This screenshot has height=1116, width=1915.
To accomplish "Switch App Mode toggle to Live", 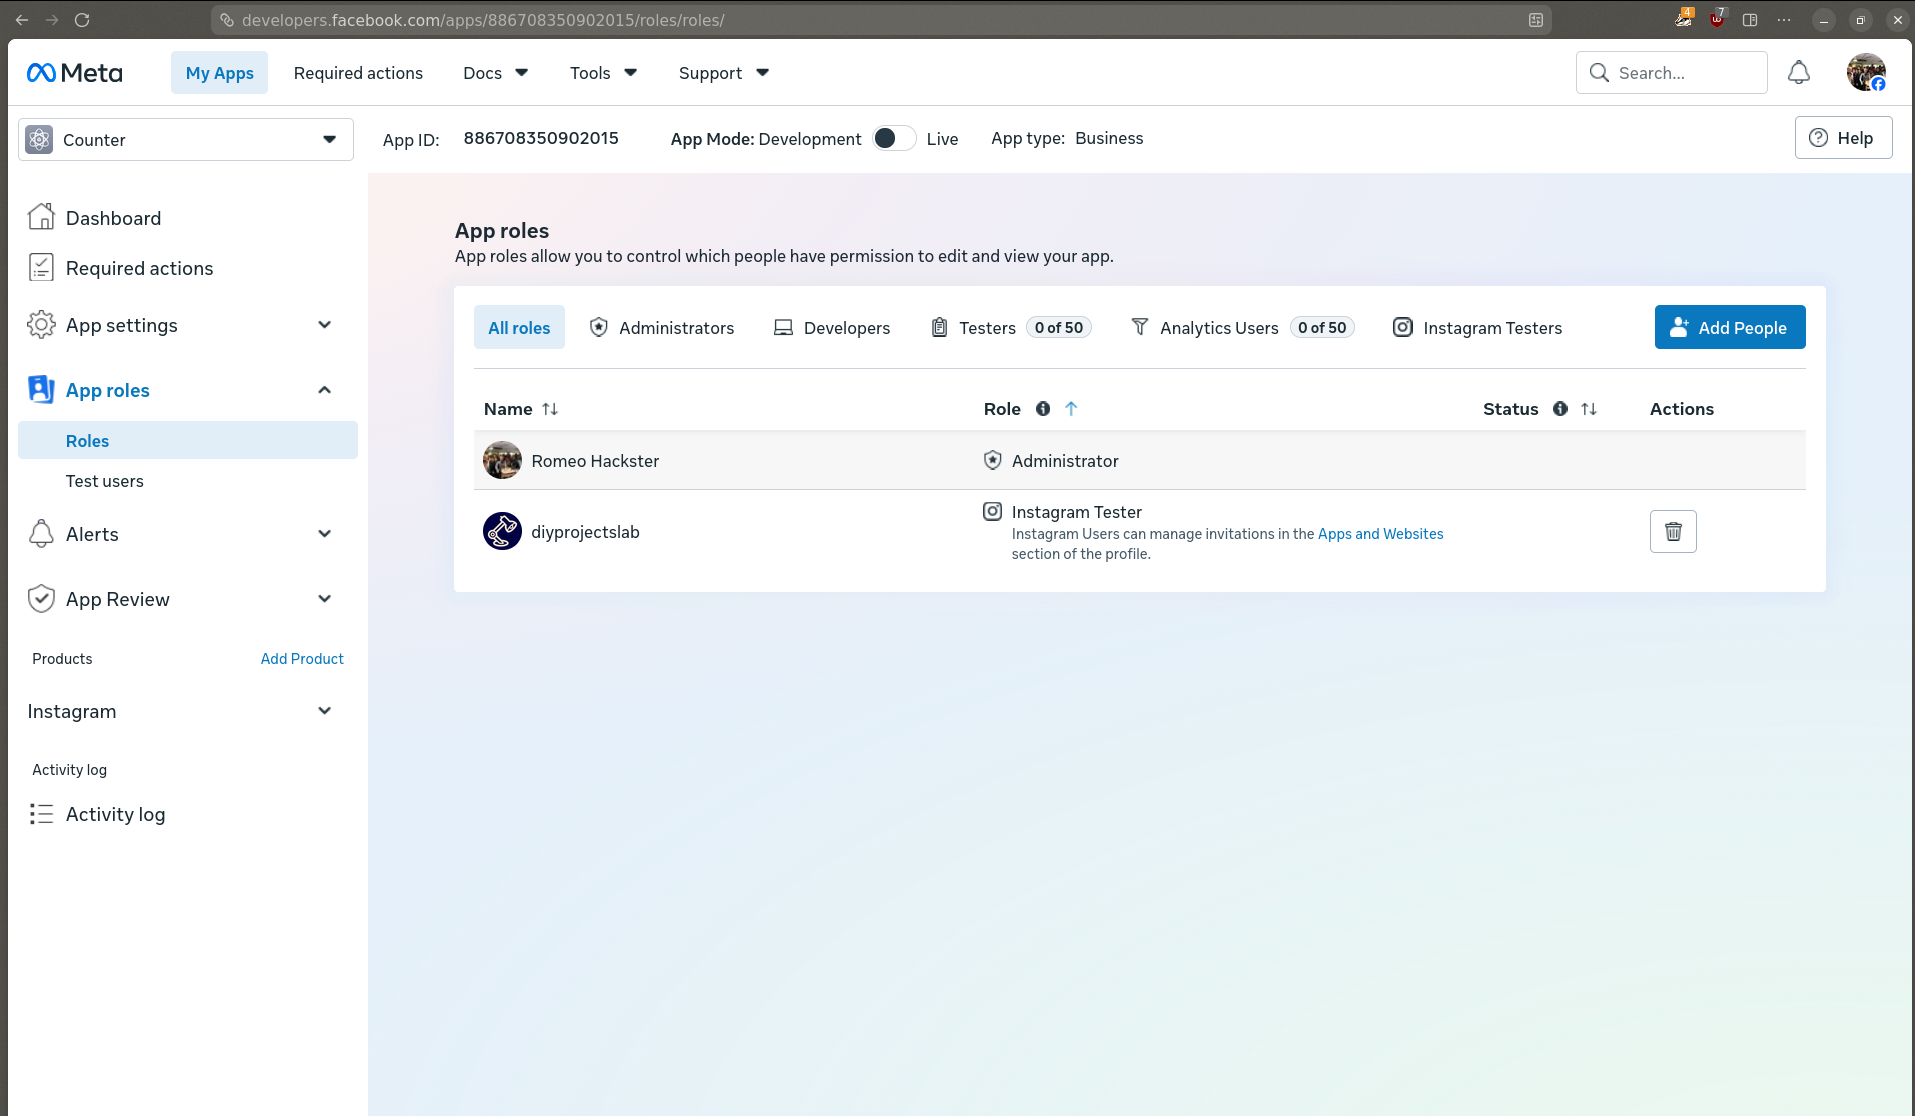I will [x=894, y=138].
